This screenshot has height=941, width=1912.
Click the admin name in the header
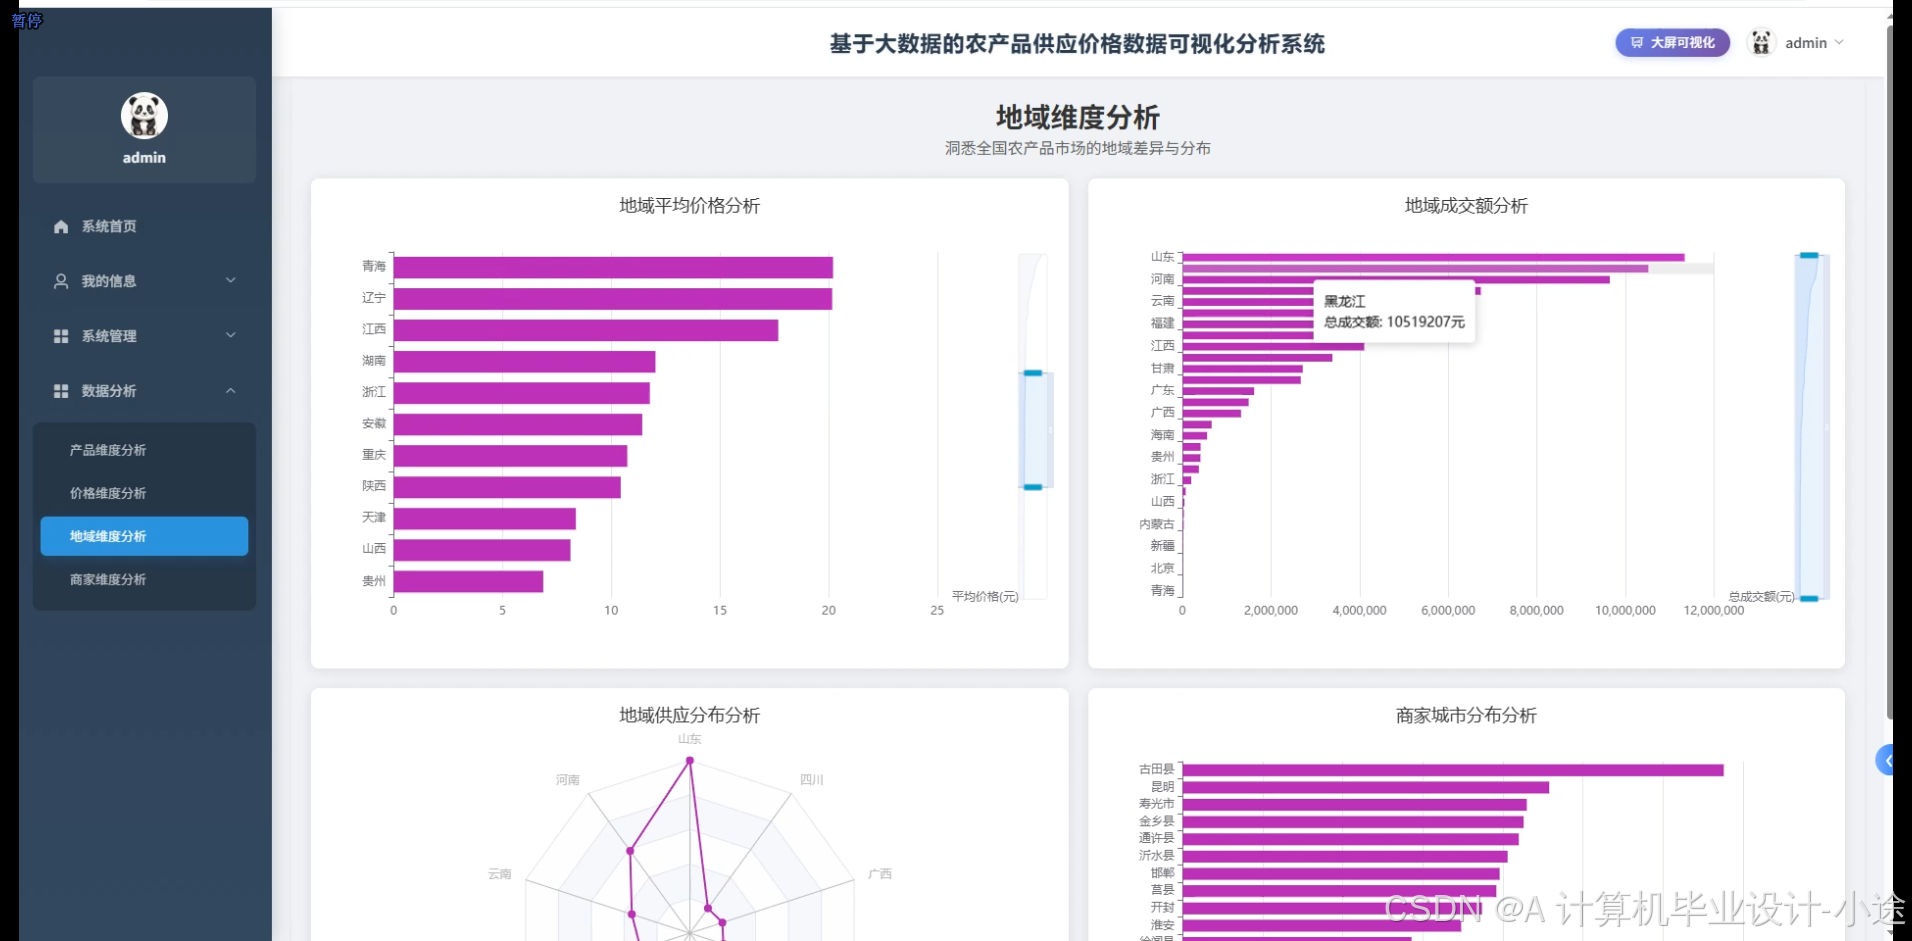1806,43
